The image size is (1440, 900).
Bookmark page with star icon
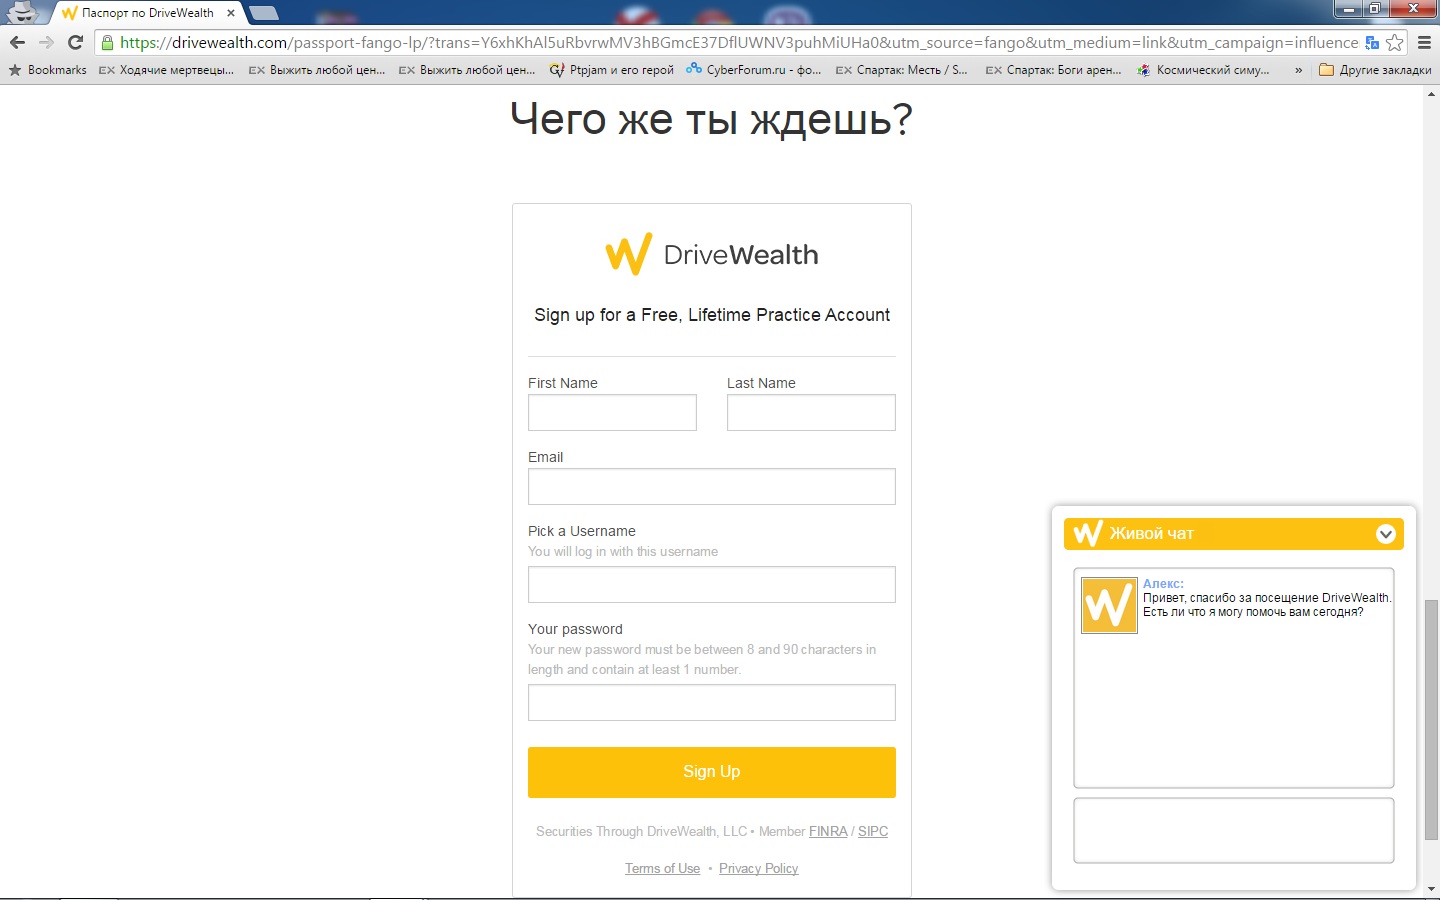(1394, 42)
